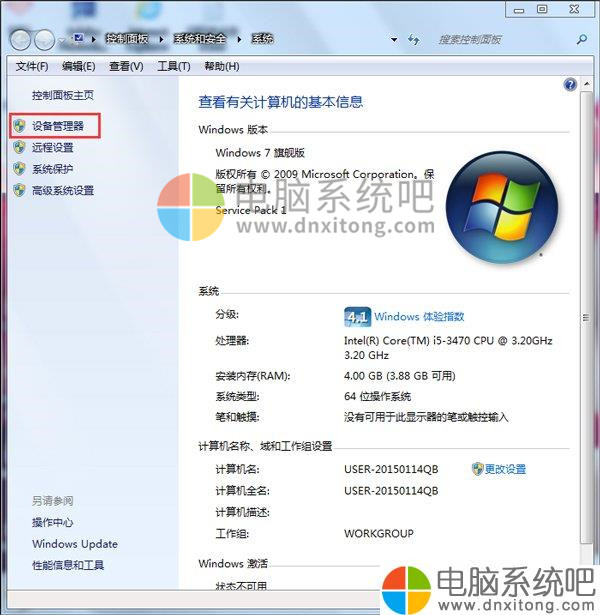Click the refresh arrows icon in address bar
The height and width of the screenshot is (615, 600).
coord(414,39)
